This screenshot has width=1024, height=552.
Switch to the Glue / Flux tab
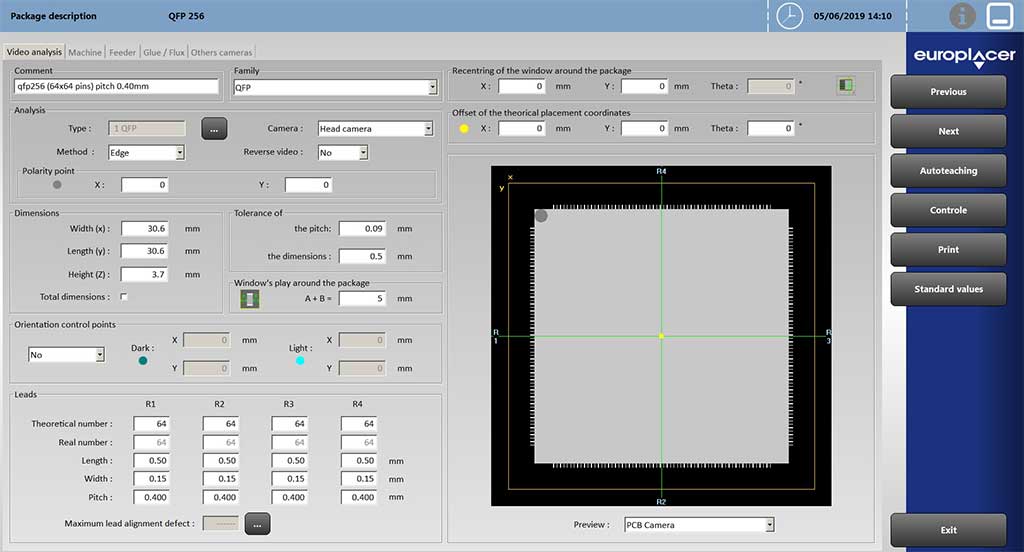click(164, 52)
